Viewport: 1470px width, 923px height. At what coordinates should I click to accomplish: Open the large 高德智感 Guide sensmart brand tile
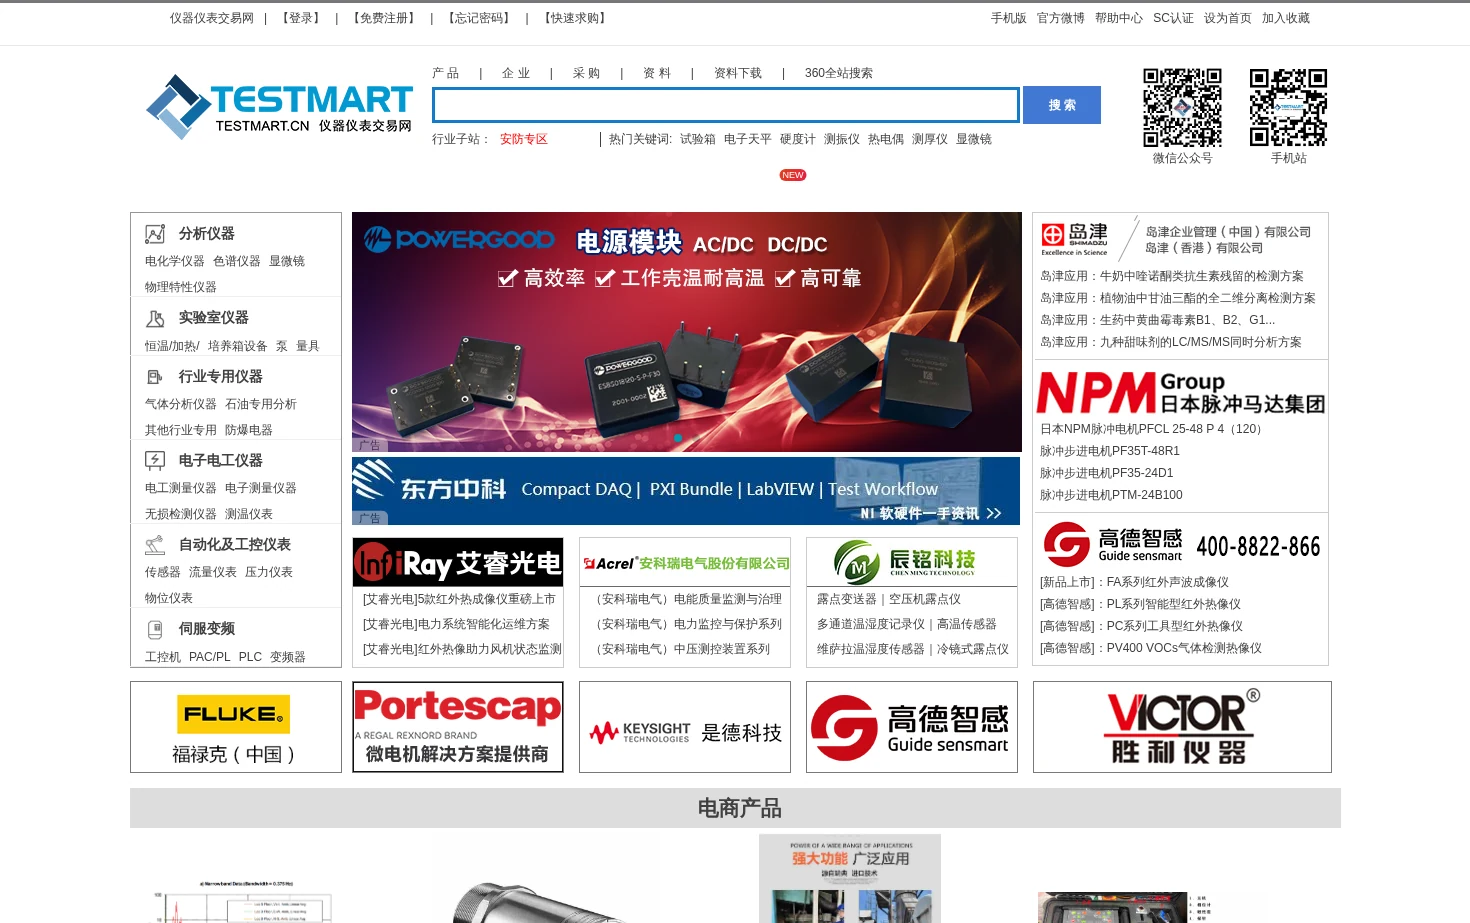[x=912, y=727]
